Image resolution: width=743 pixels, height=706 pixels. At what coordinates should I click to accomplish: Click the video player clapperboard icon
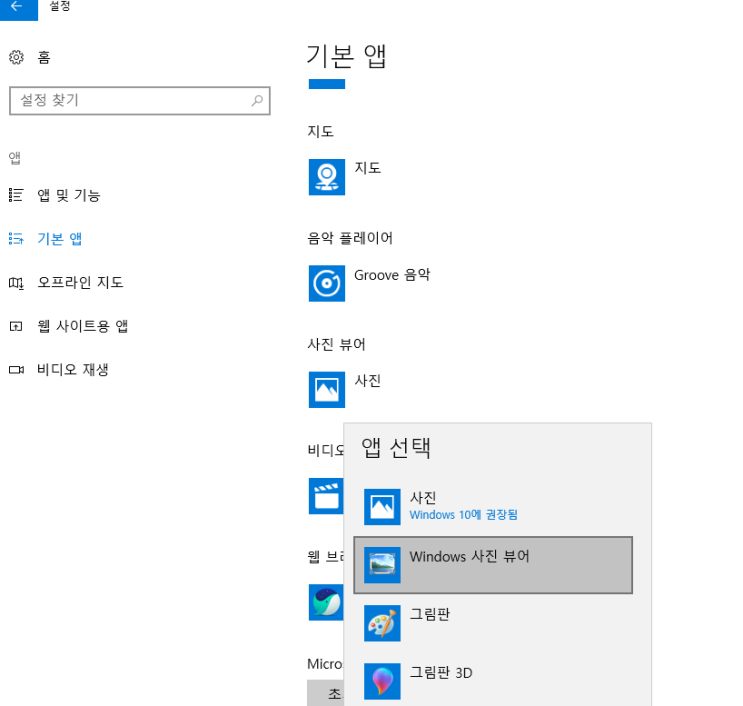[326, 496]
